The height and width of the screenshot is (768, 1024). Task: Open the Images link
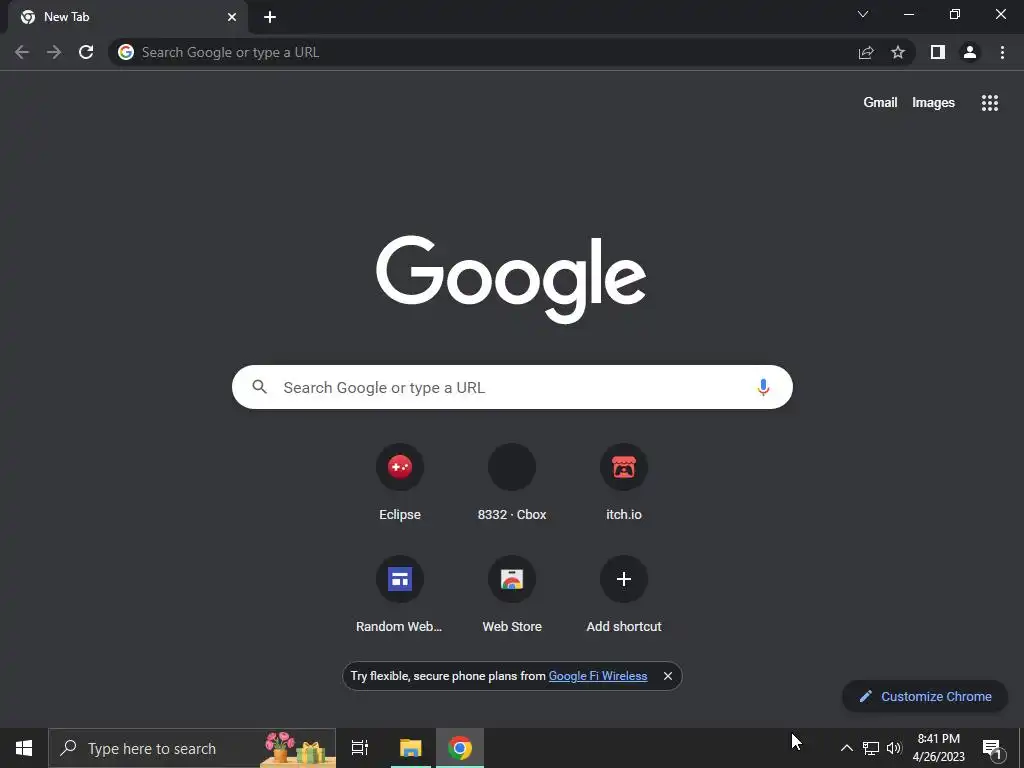pyautogui.click(x=933, y=103)
